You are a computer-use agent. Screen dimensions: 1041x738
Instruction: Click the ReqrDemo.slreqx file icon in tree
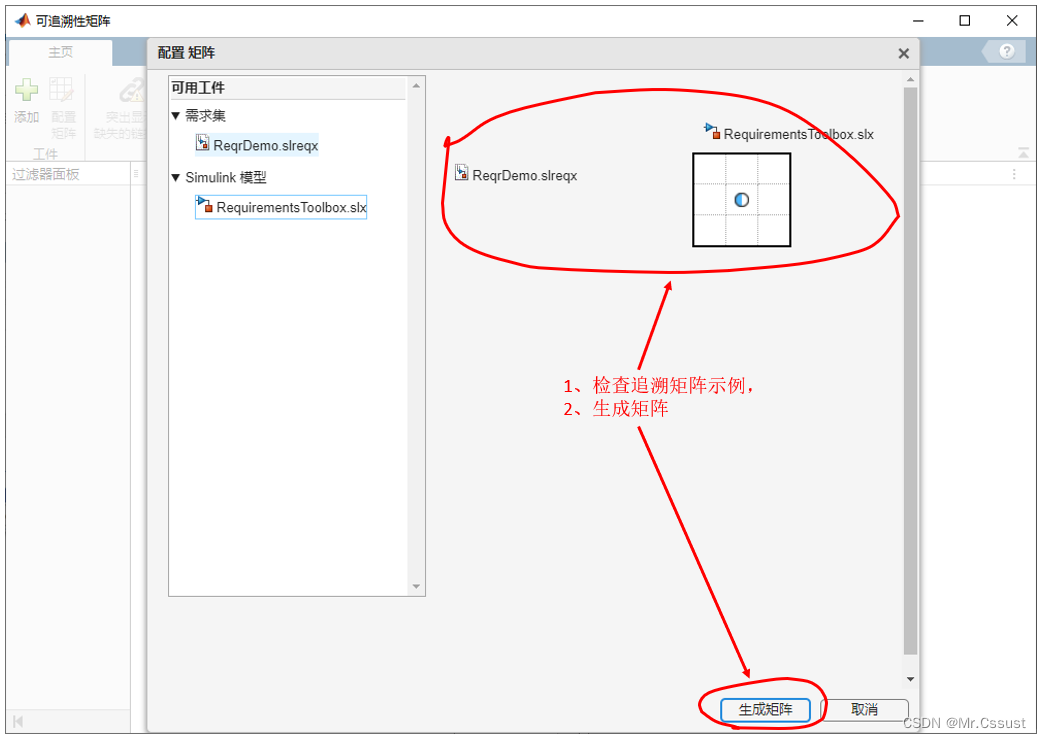[x=202, y=143]
